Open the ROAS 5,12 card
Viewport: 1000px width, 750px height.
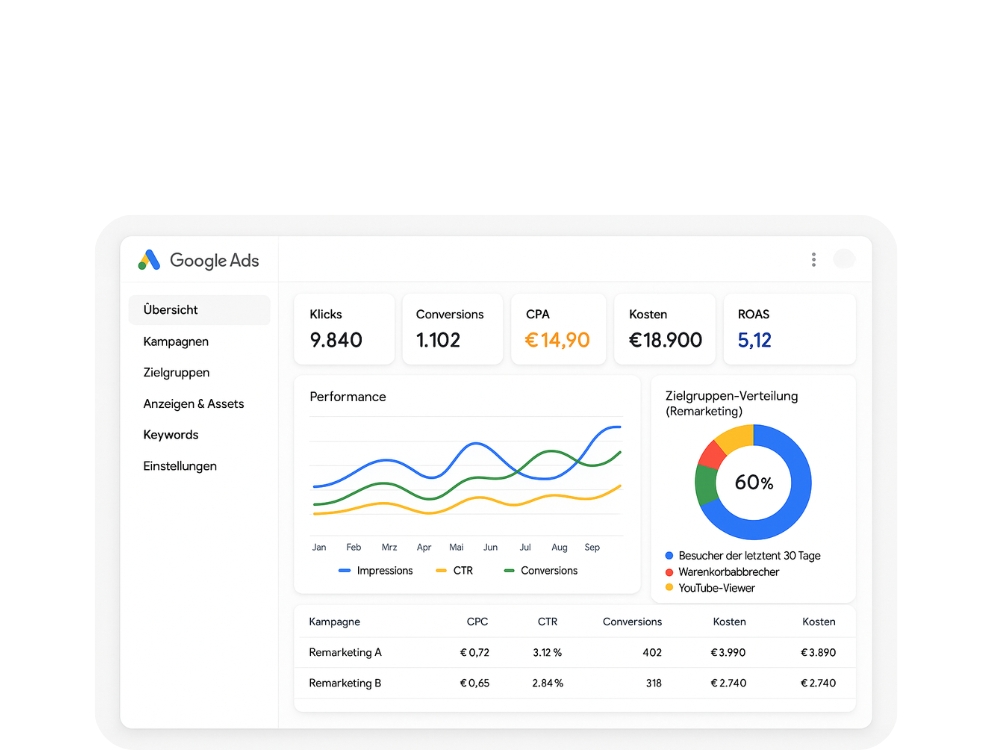pyautogui.click(x=790, y=329)
